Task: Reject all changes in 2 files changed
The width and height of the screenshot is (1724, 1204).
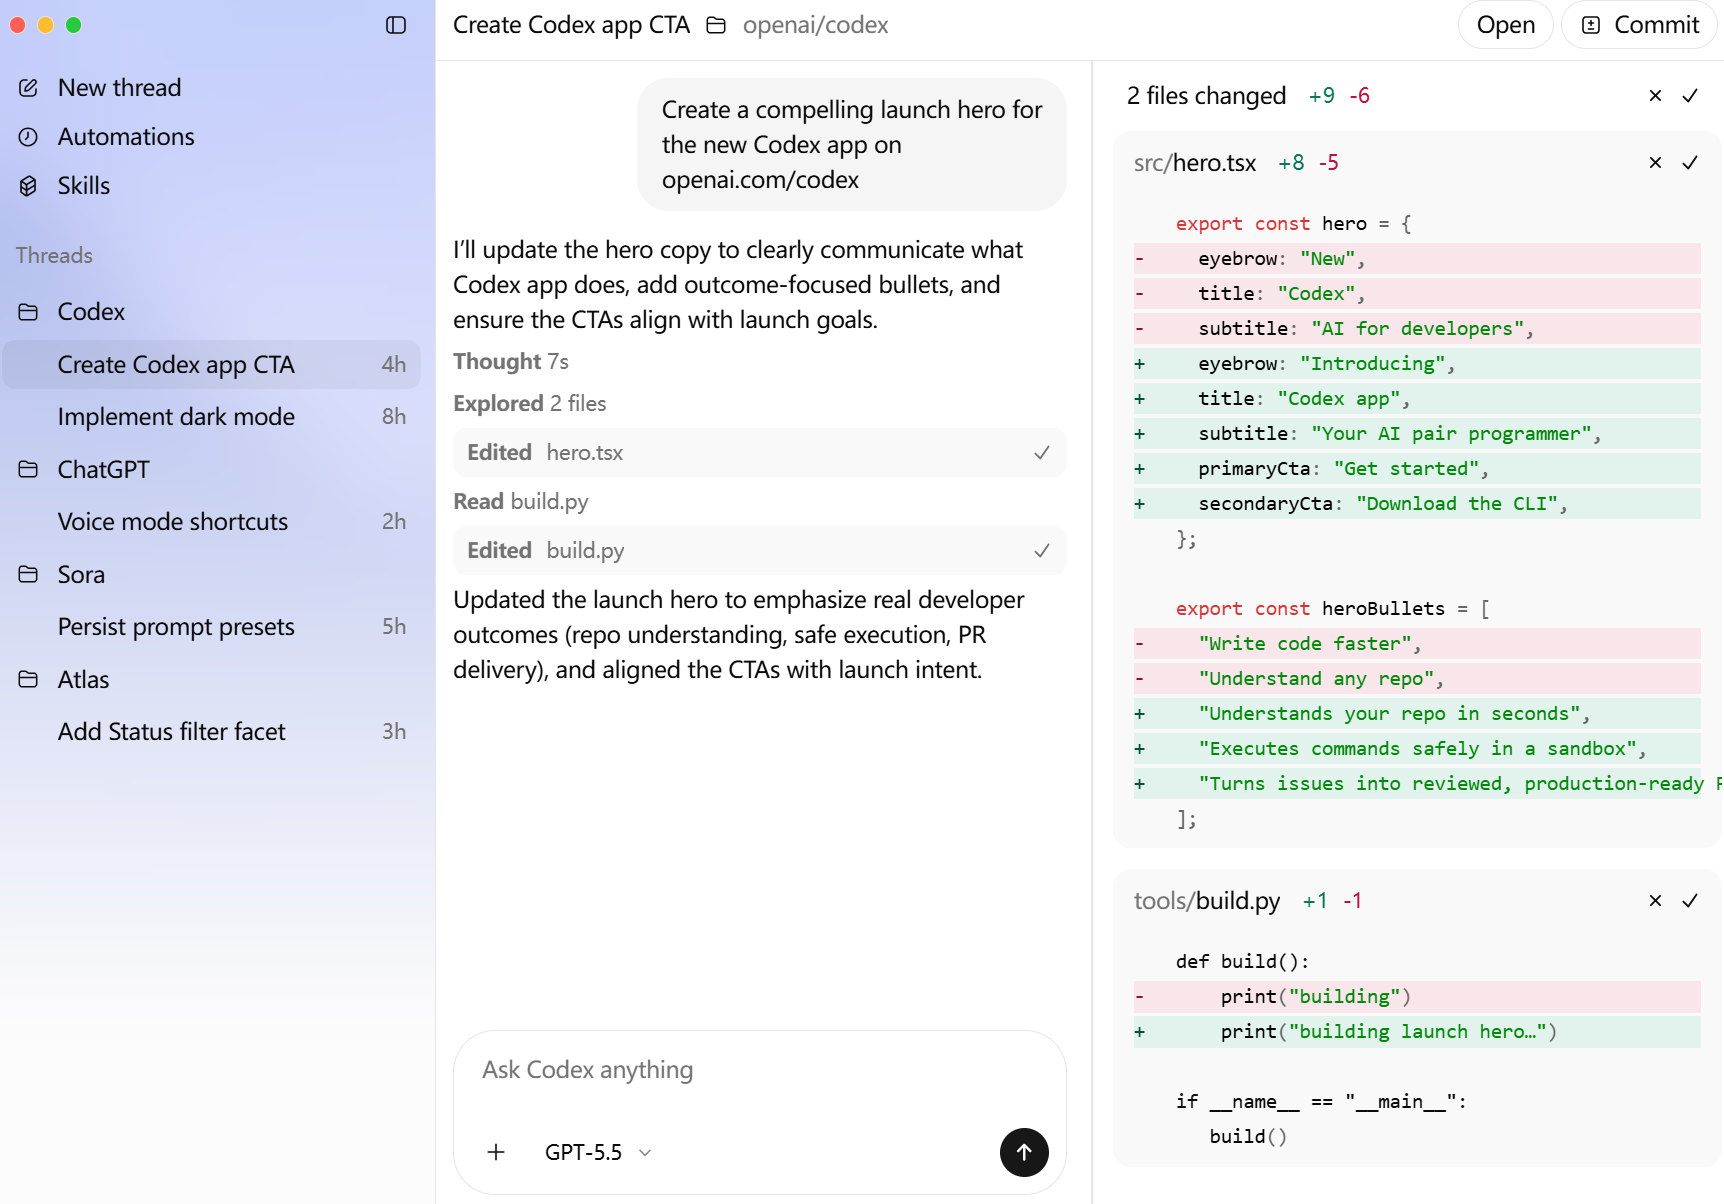Action: pos(1655,96)
